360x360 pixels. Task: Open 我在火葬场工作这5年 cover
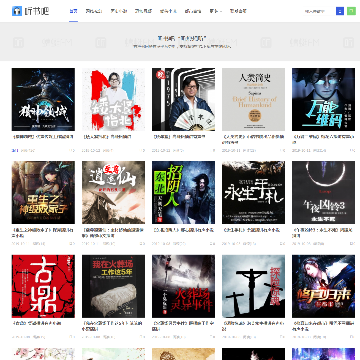(x=113, y=286)
